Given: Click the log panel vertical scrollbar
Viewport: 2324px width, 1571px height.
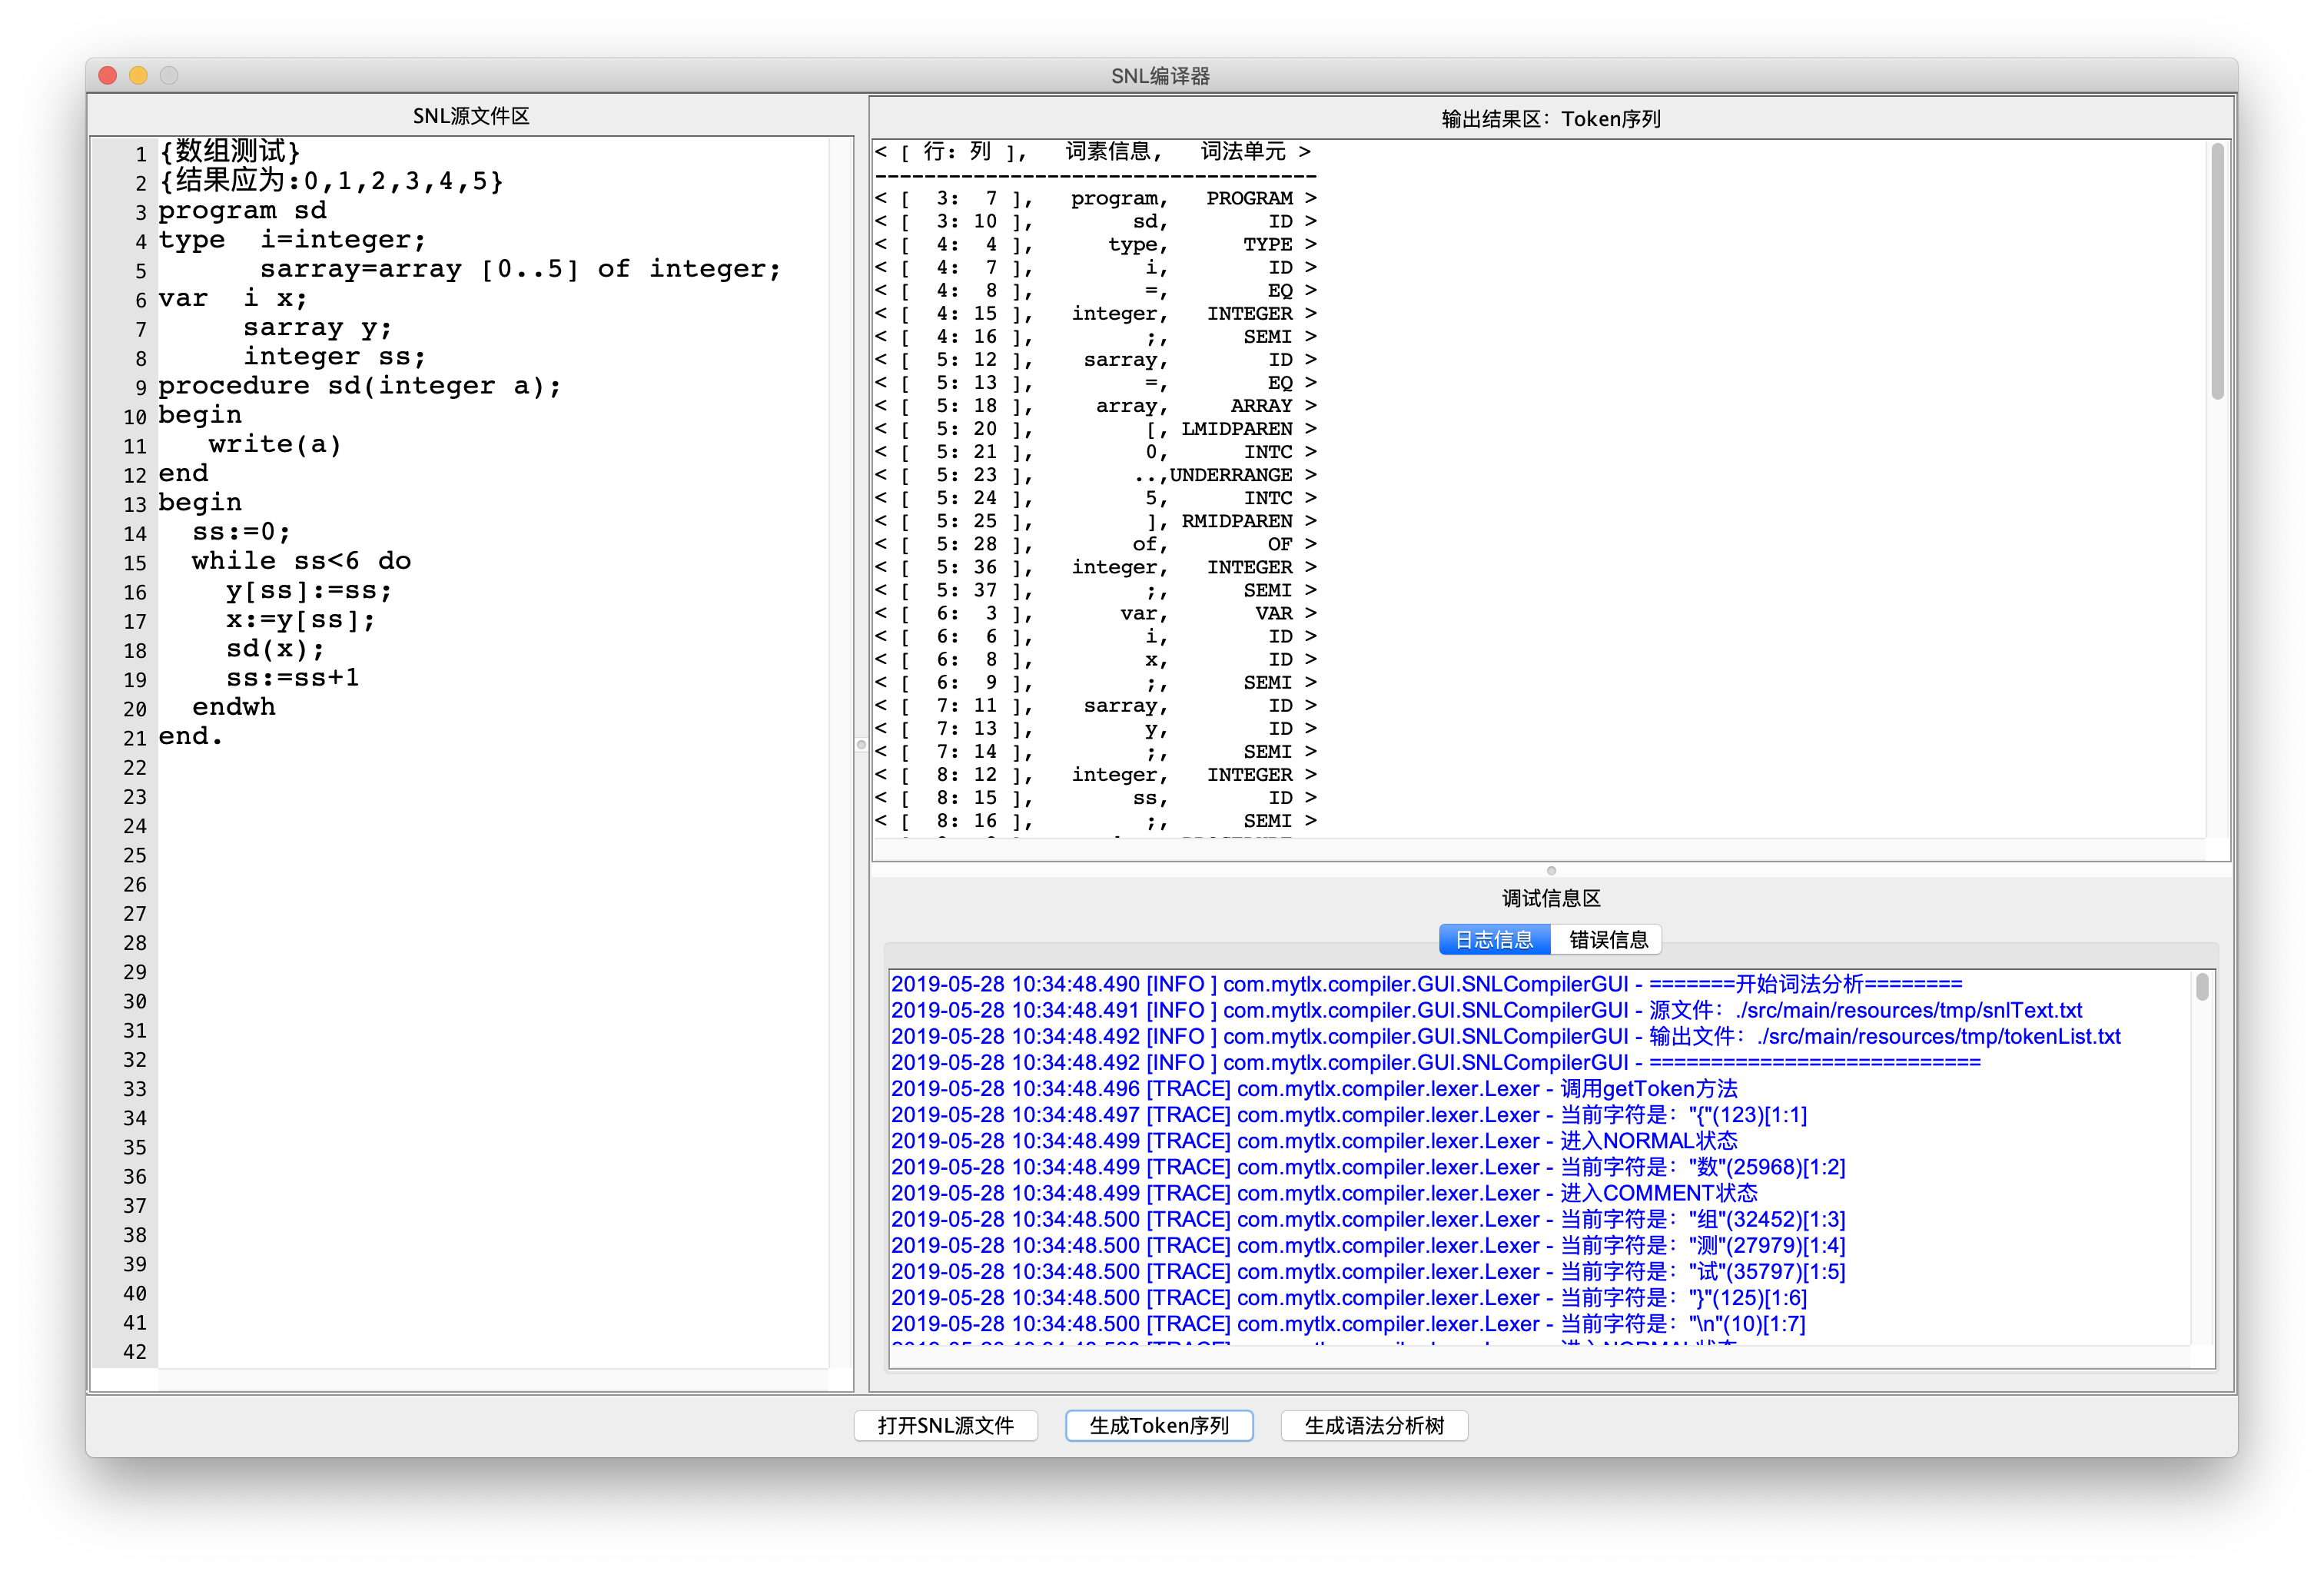Looking at the screenshot, I should coord(2202,987).
